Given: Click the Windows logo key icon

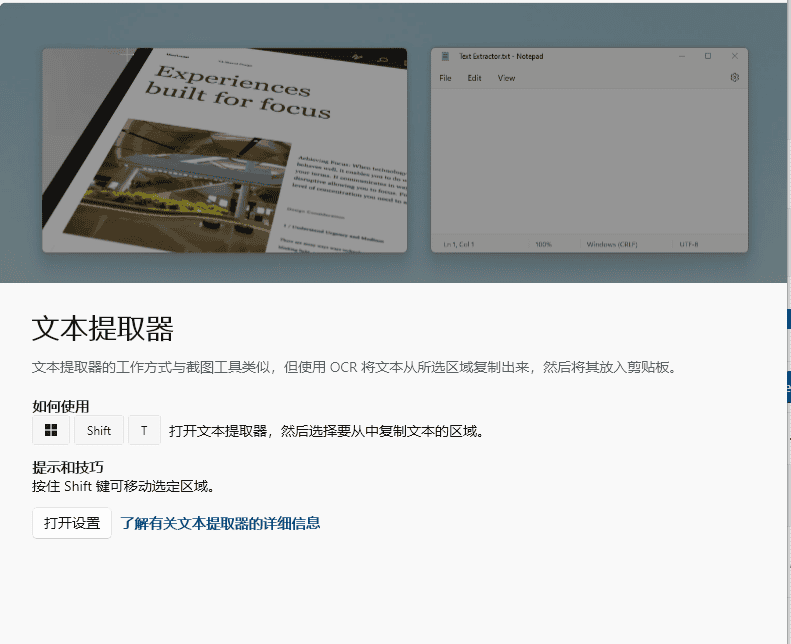Looking at the screenshot, I should point(51,430).
